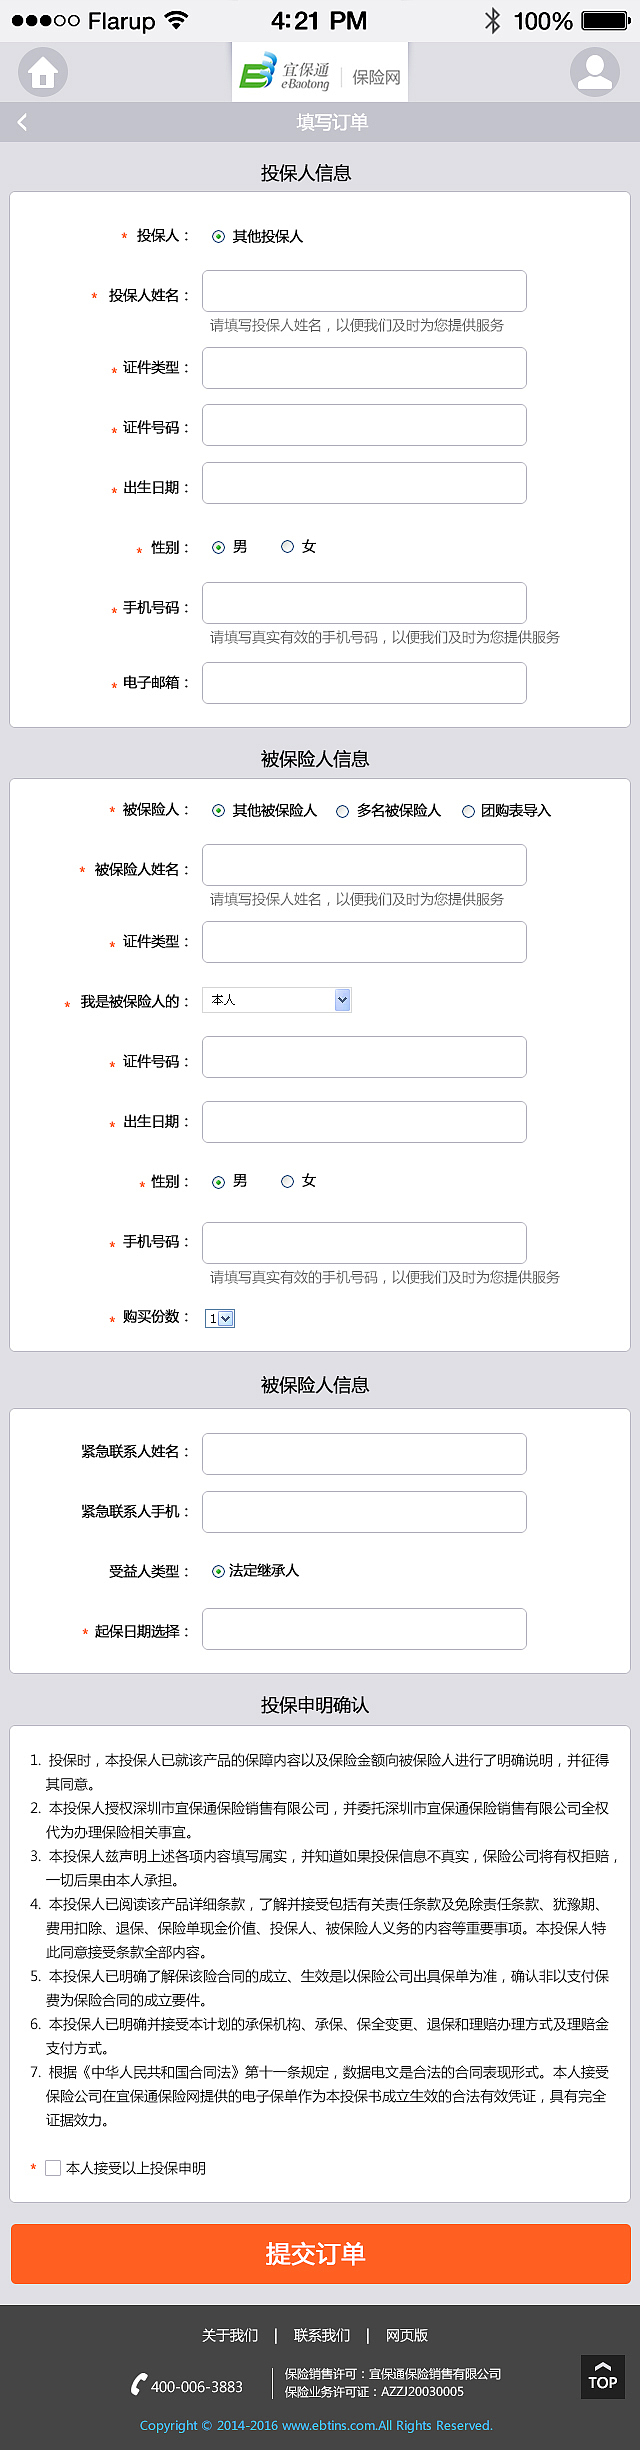Open the 我是被保险人的 relationship dropdown
640x2450 pixels.
(x=276, y=999)
